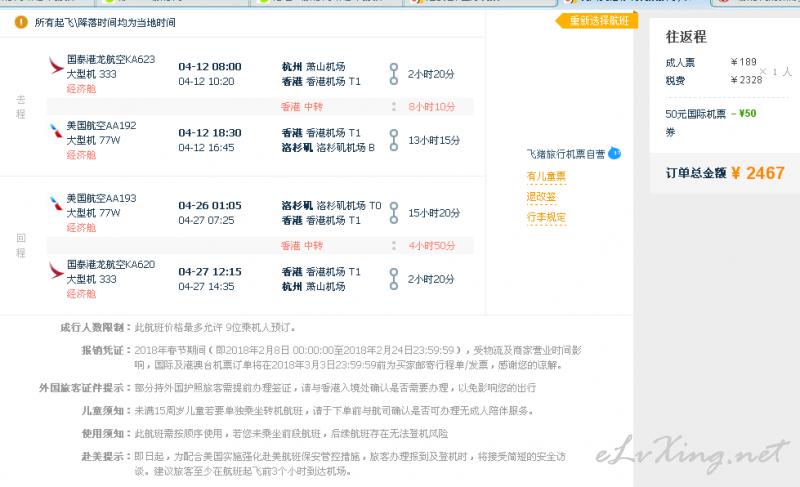Click the 重新选择航班 button
Screen dimensions: 800x487
597,21
